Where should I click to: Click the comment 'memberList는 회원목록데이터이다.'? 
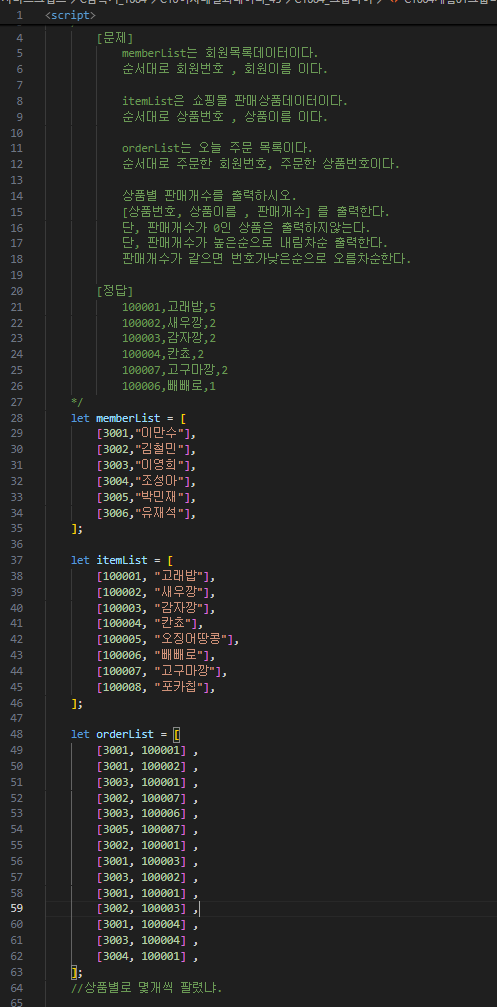point(220,53)
